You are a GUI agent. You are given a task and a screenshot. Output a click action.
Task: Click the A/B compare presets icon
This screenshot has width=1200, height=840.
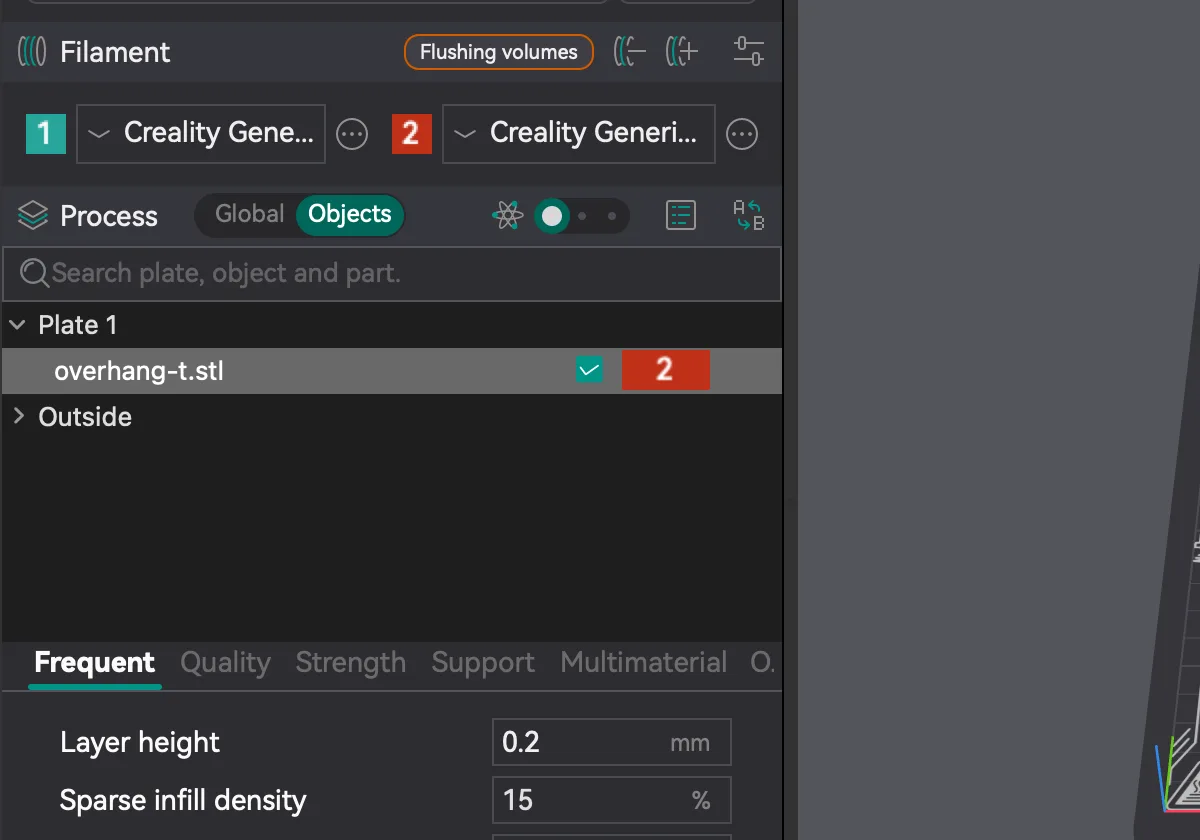click(x=748, y=215)
